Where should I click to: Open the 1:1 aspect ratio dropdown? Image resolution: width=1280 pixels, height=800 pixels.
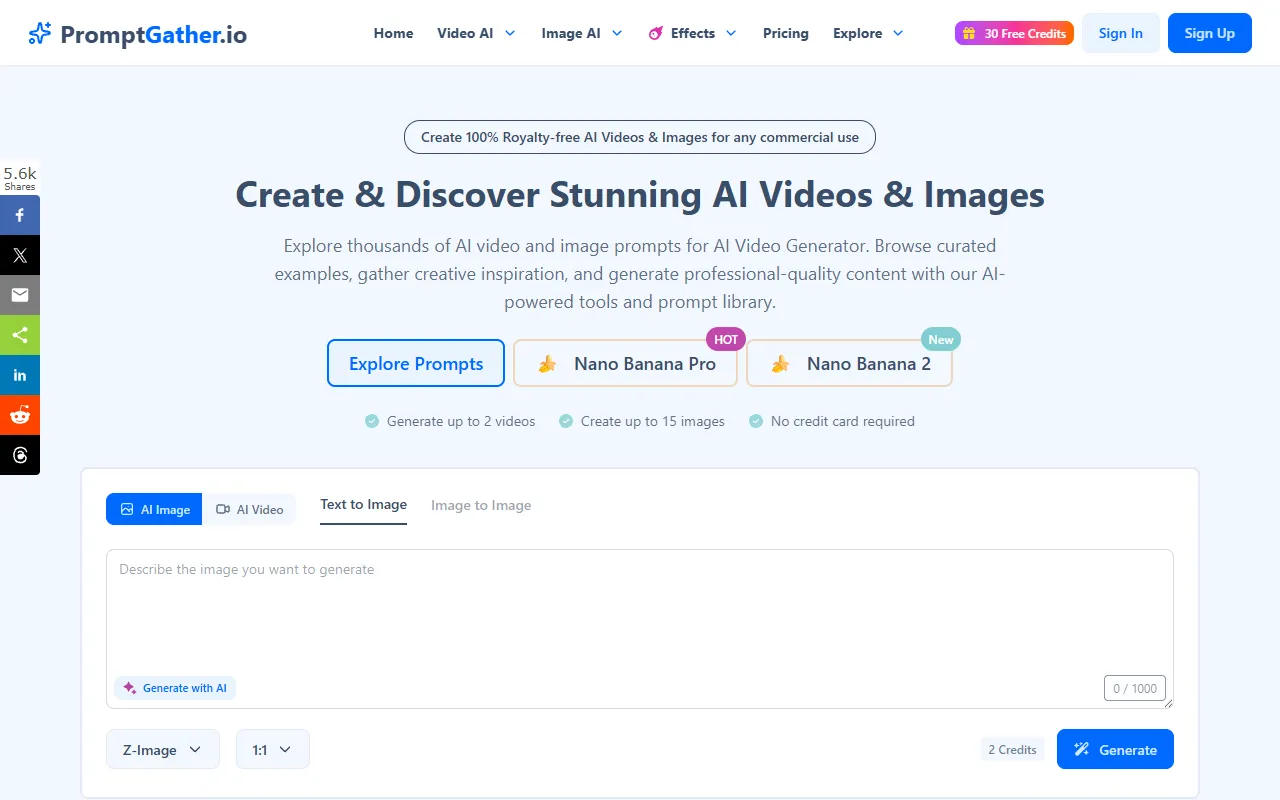click(x=272, y=749)
